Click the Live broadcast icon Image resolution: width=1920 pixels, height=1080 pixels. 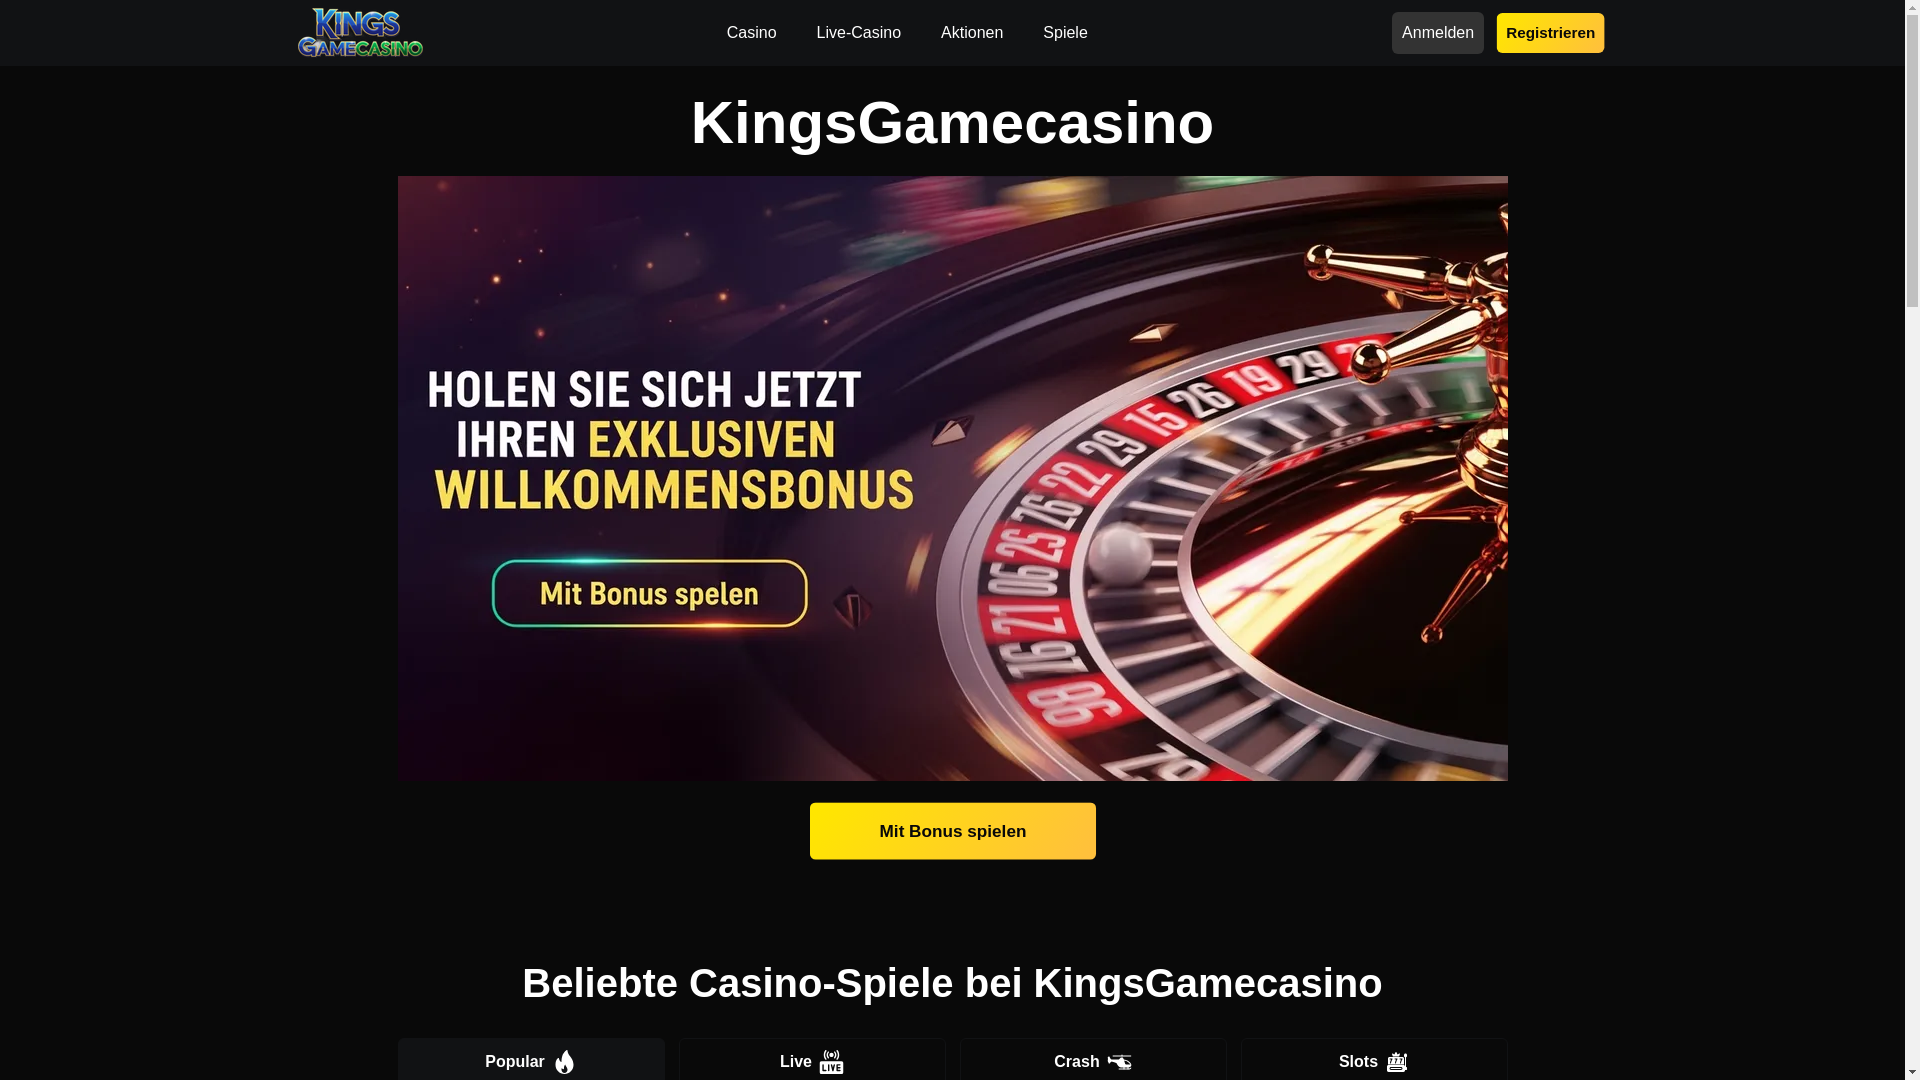tap(832, 1062)
